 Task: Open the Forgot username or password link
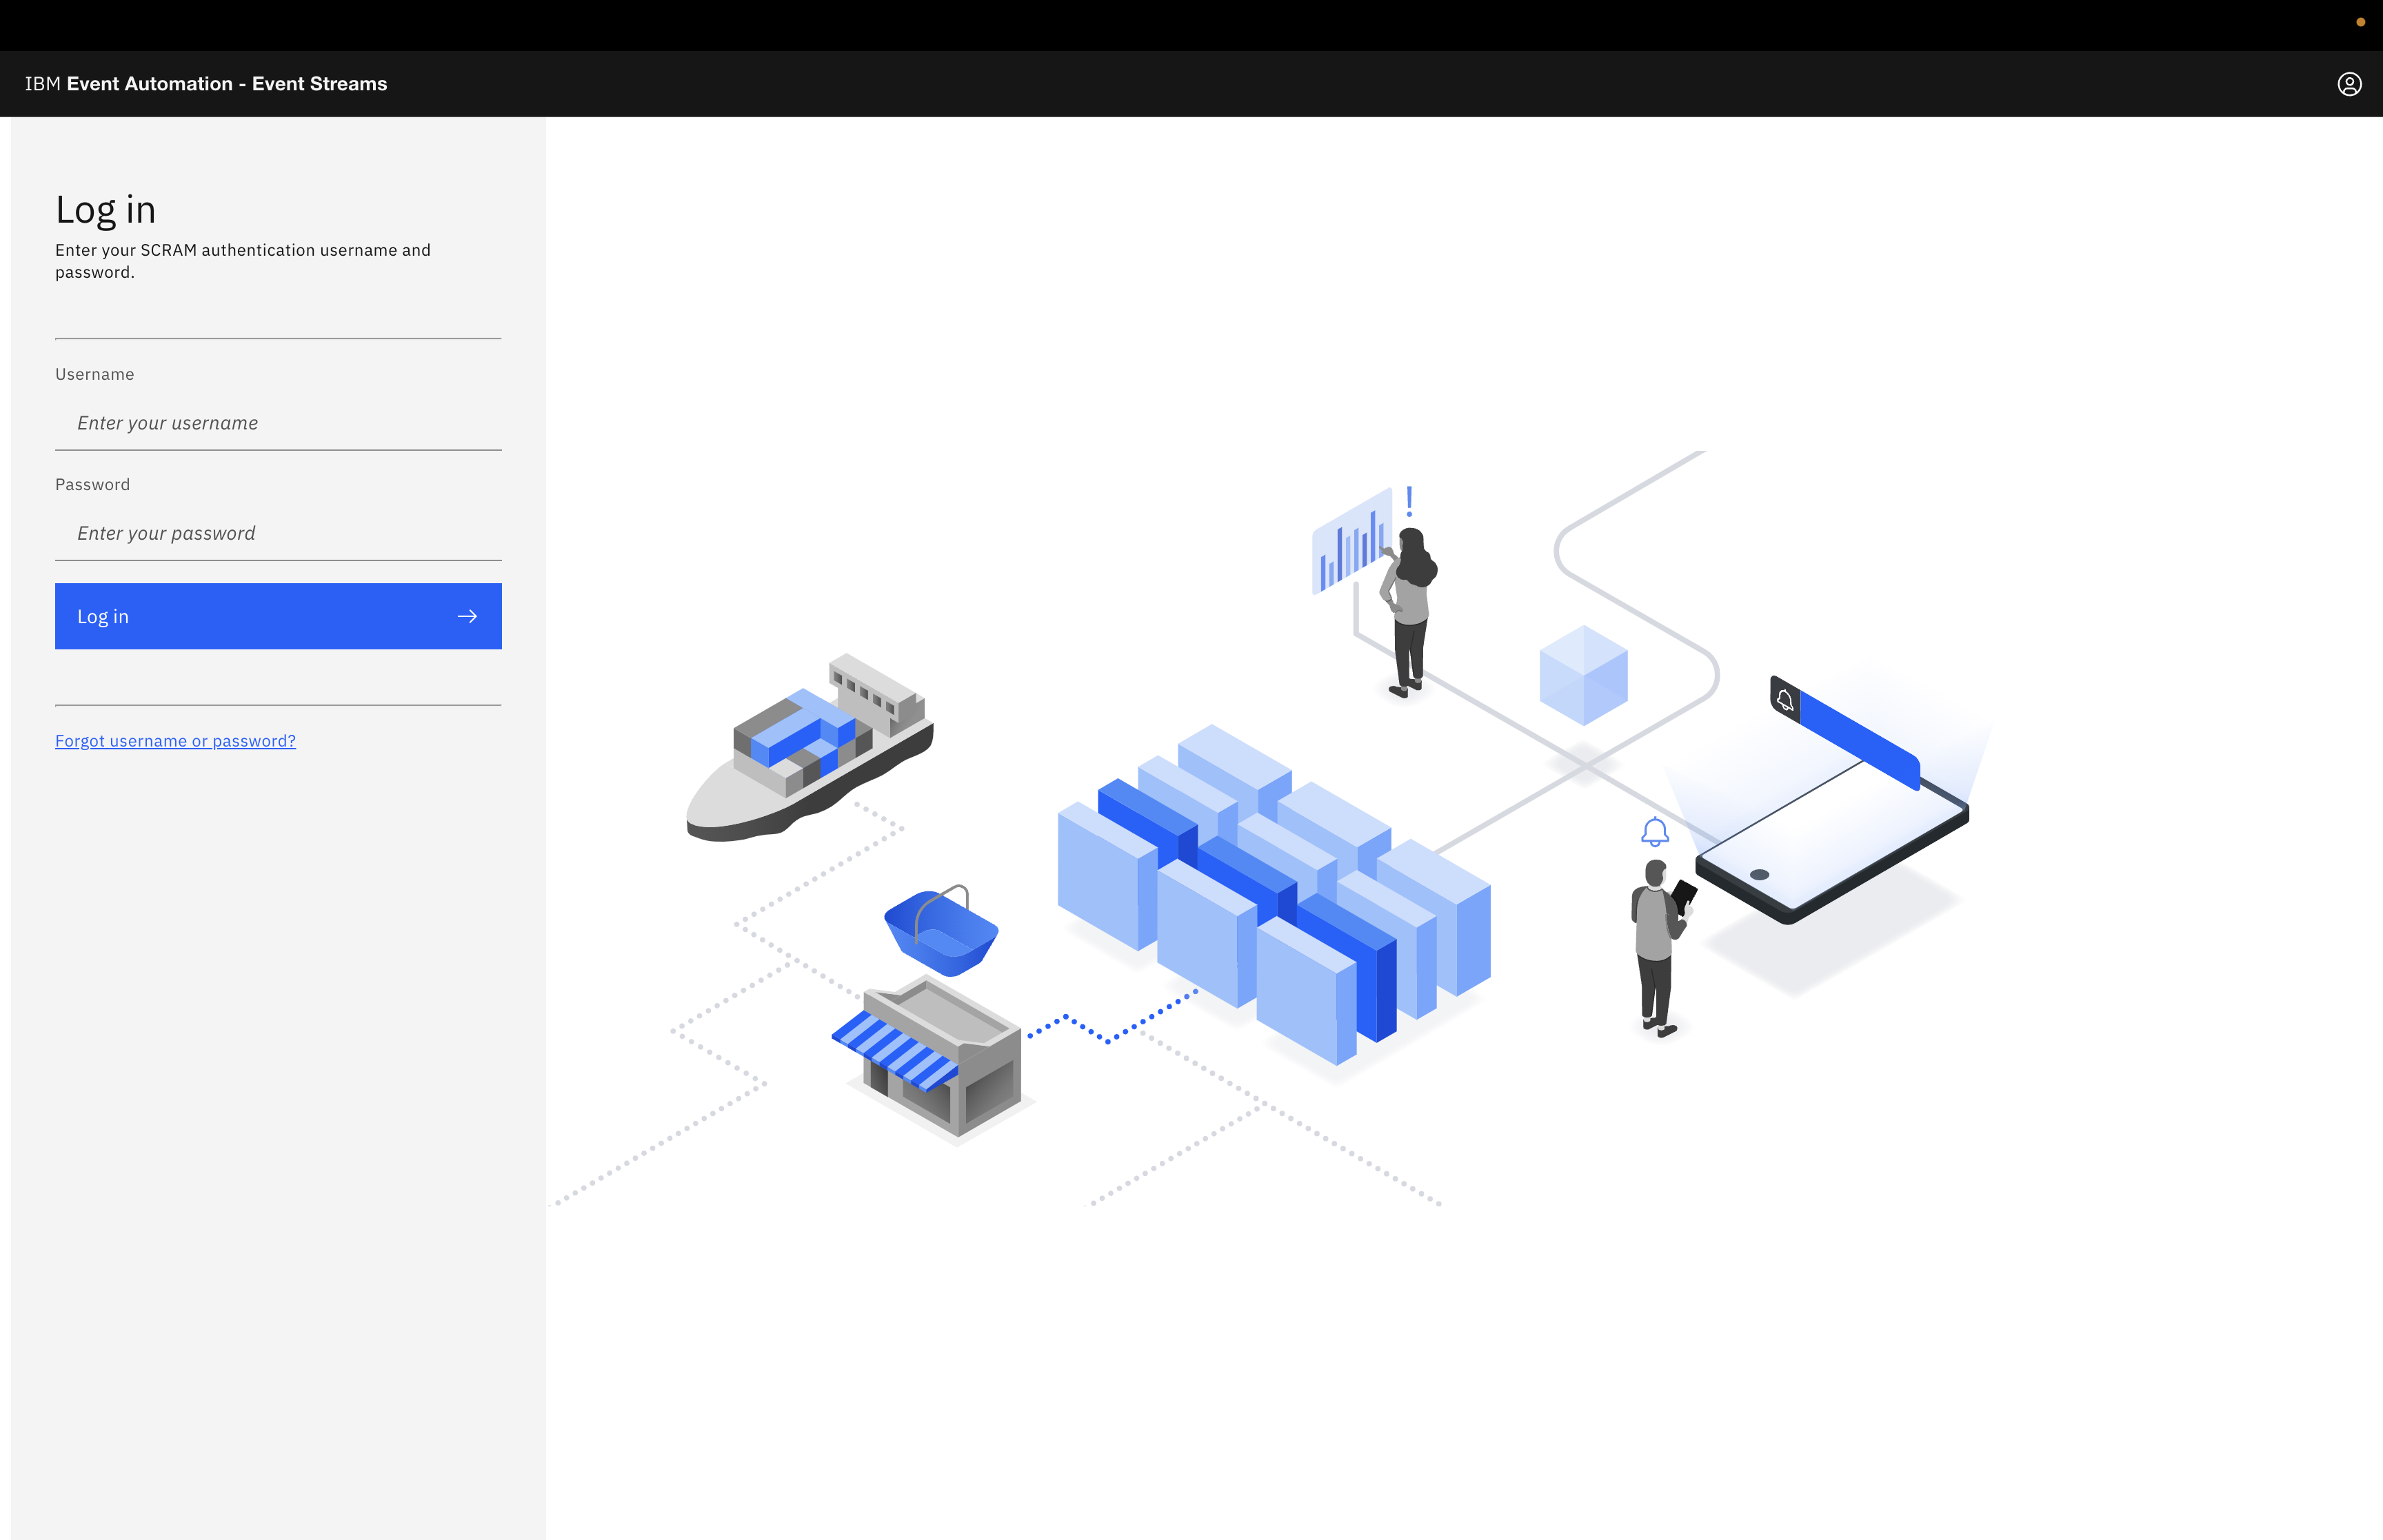pos(175,741)
